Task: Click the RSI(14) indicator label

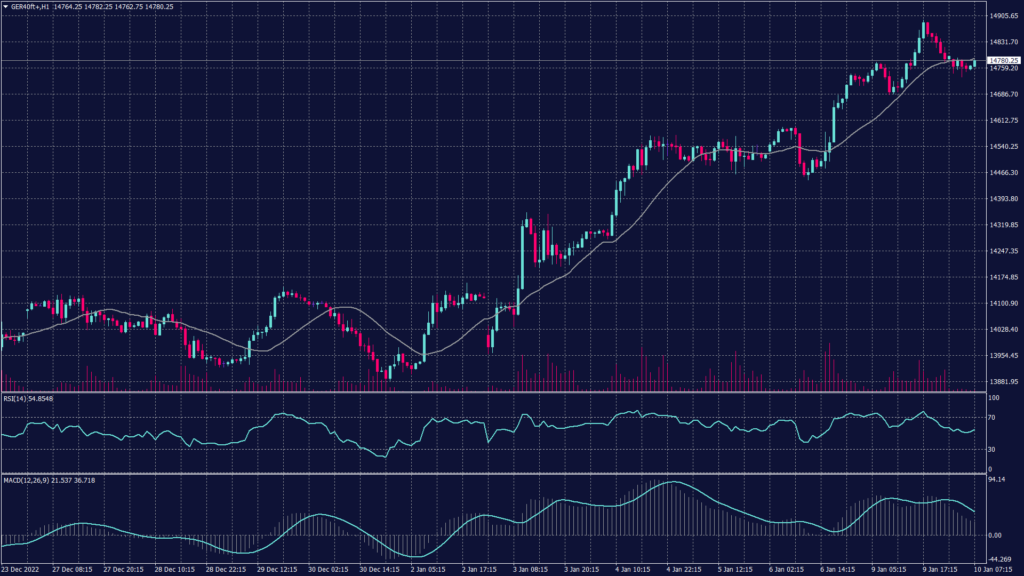Action: 14,398
